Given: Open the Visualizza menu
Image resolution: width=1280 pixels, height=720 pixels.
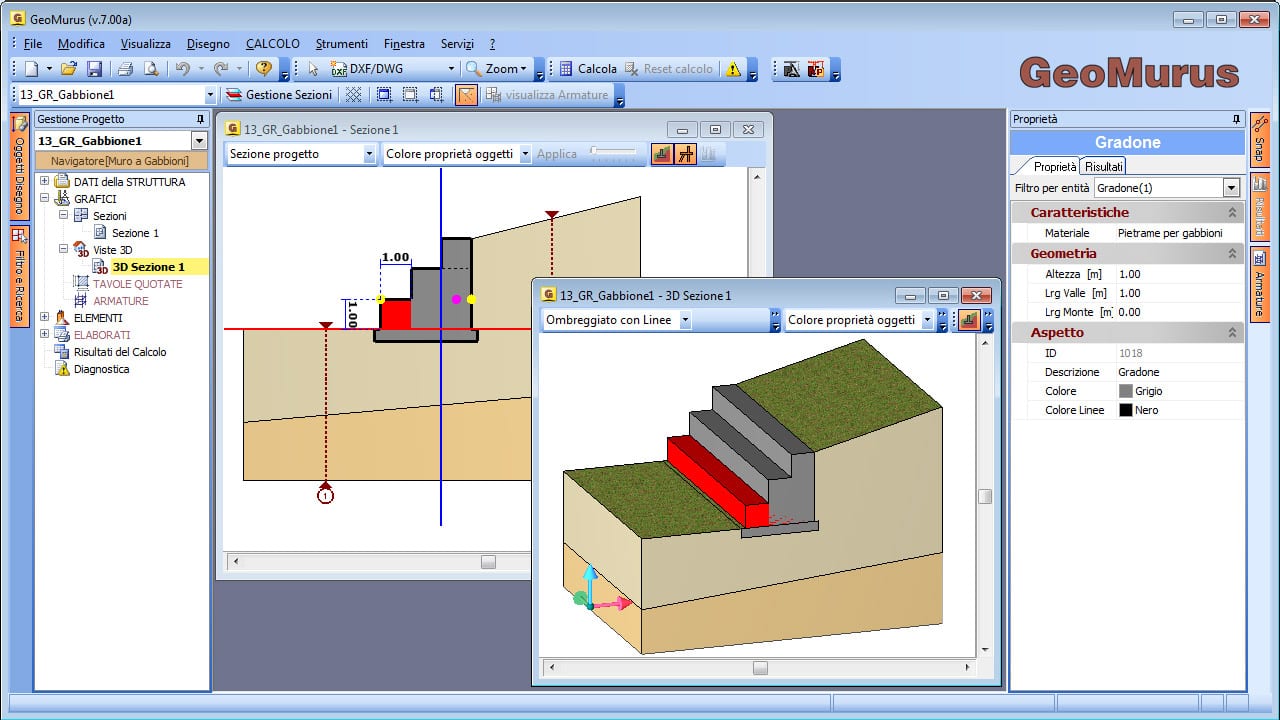Looking at the screenshot, I should [146, 44].
